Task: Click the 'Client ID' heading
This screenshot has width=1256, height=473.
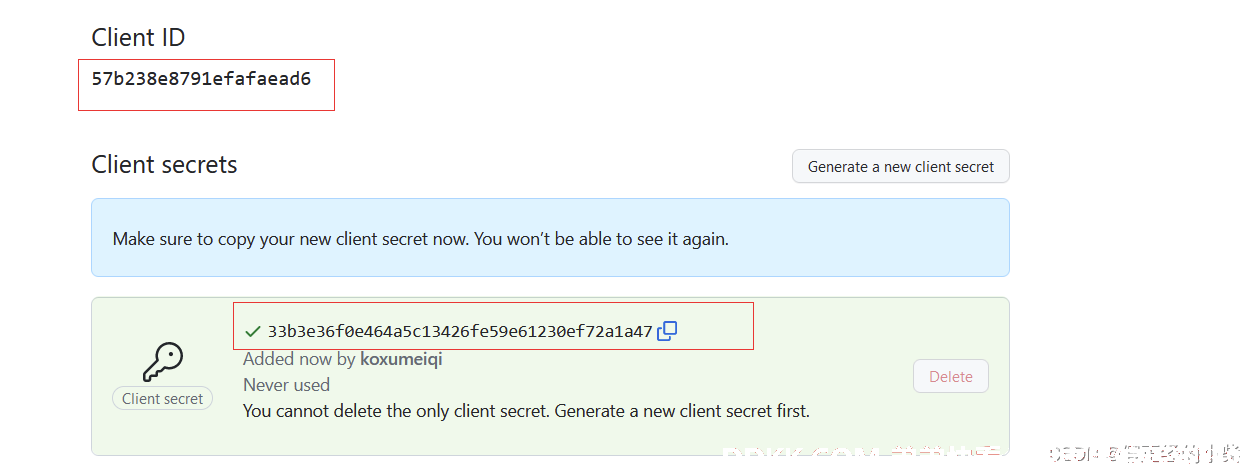Action: tap(138, 38)
